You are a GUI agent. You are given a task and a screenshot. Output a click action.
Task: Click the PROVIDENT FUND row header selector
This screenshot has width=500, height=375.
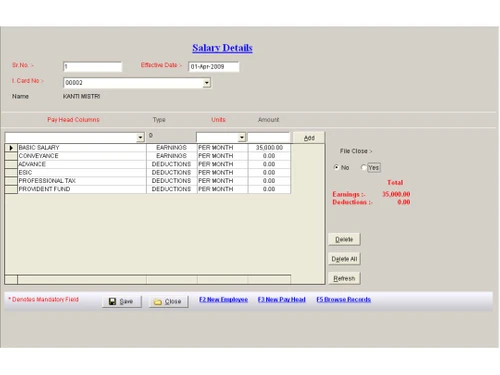click(x=11, y=189)
